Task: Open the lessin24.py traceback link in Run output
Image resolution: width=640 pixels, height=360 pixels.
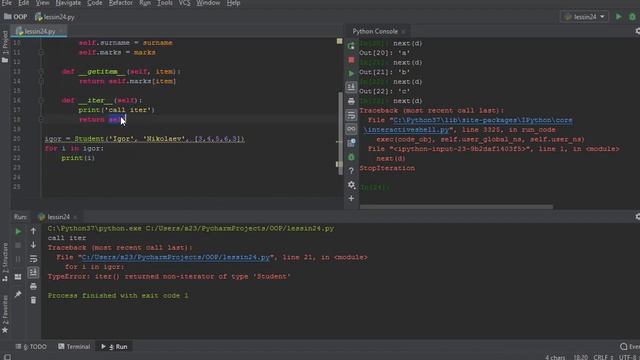Action: coord(176,257)
